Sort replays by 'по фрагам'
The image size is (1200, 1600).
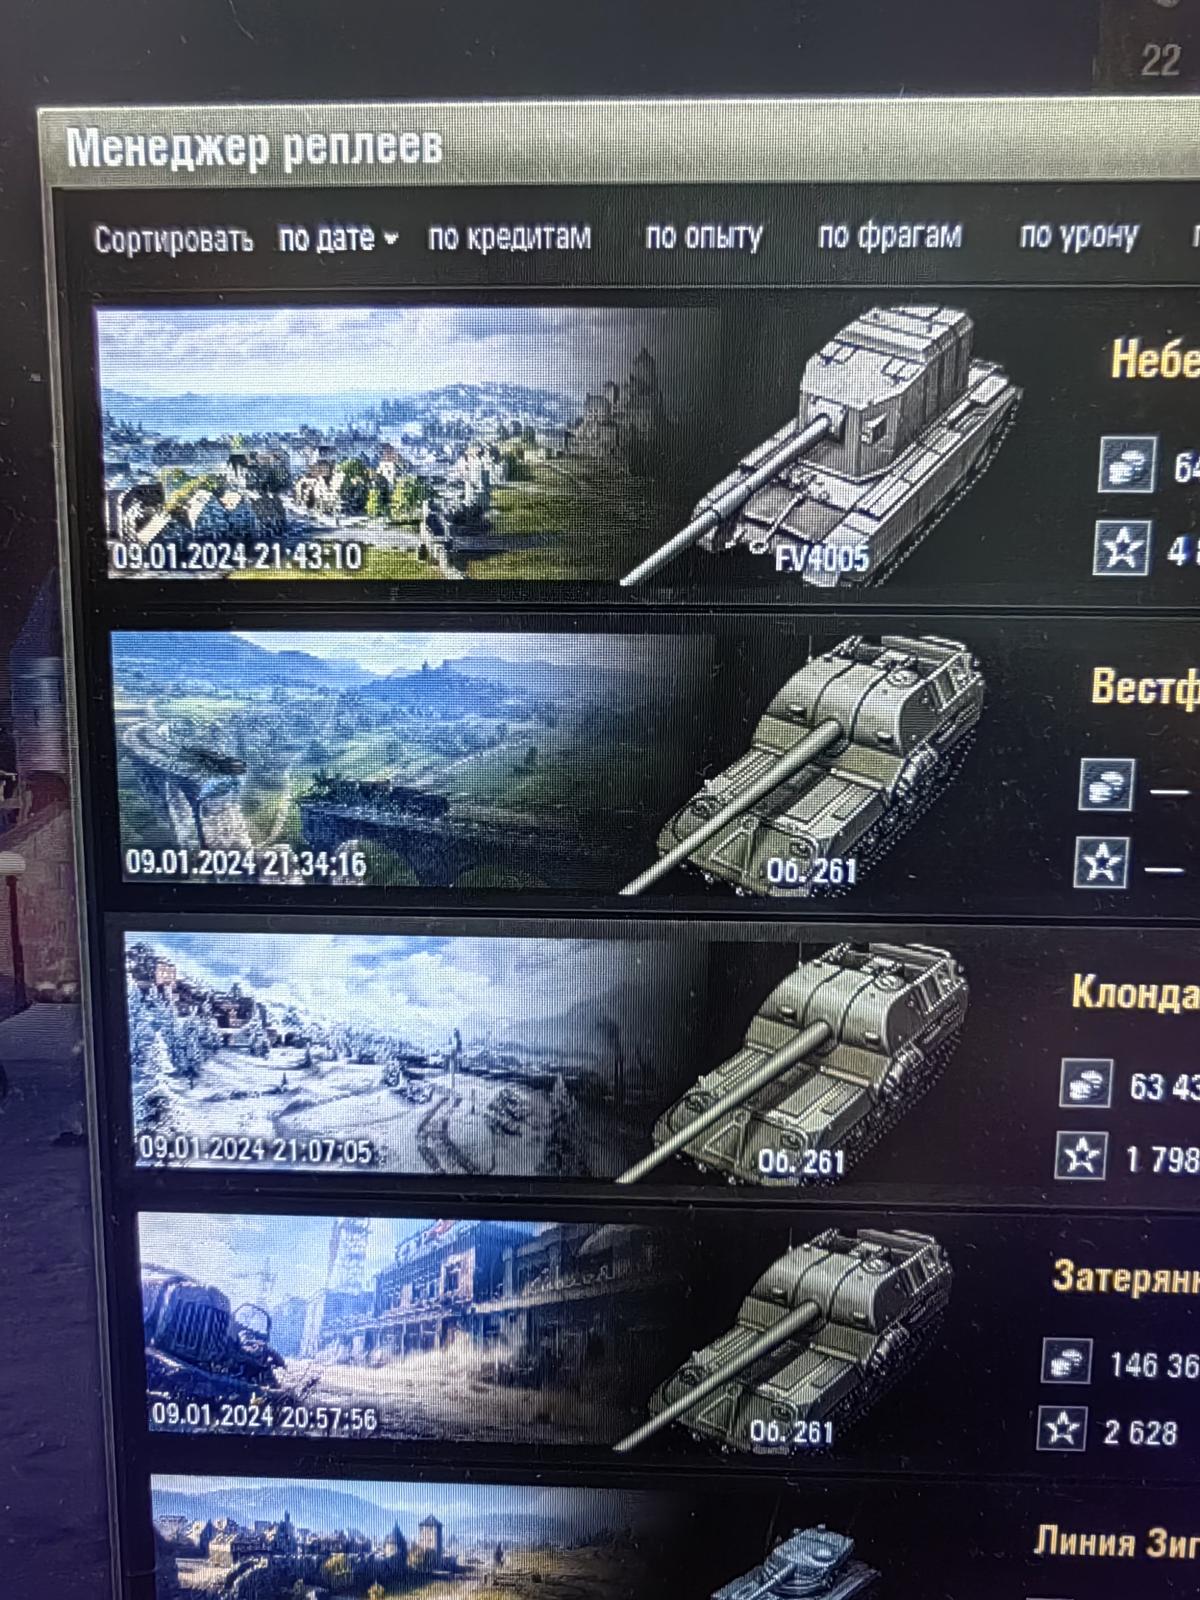click(890, 235)
